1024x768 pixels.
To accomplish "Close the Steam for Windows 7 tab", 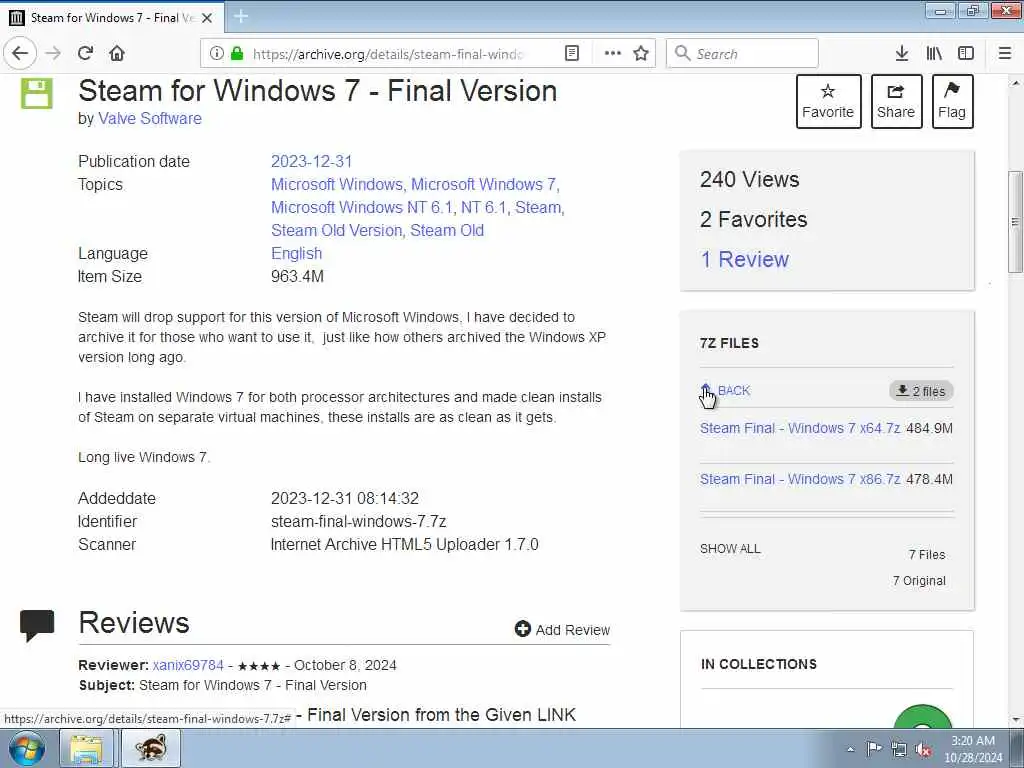I will point(207,18).
